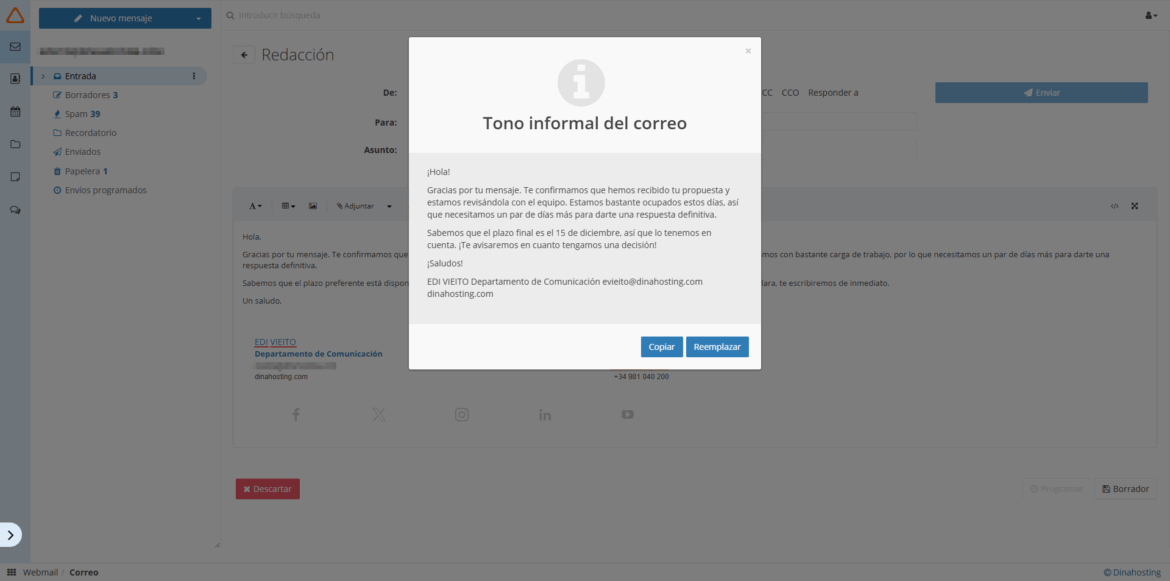Open the Calendar icon in left sidebar
Viewport: 1170px width, 581px height.
[x=13, y=113]
